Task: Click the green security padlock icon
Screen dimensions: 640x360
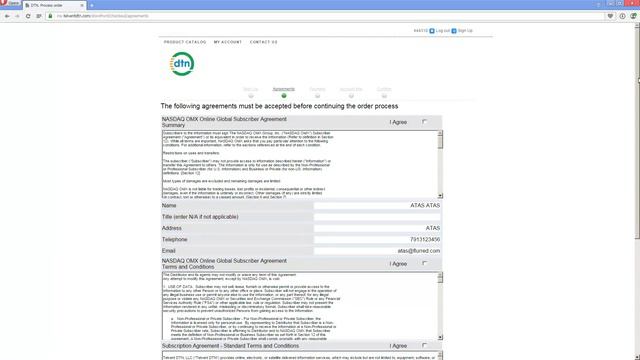Action: point(50,16)
